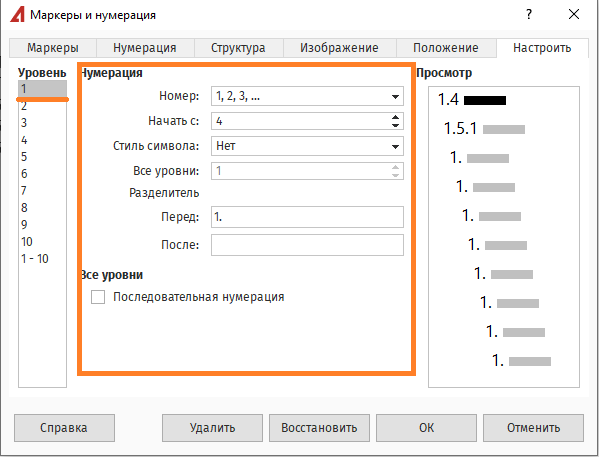Screen dimensions: 600x457
Task: Click the 'После' separator input field
Action: [x=306, y=245]
